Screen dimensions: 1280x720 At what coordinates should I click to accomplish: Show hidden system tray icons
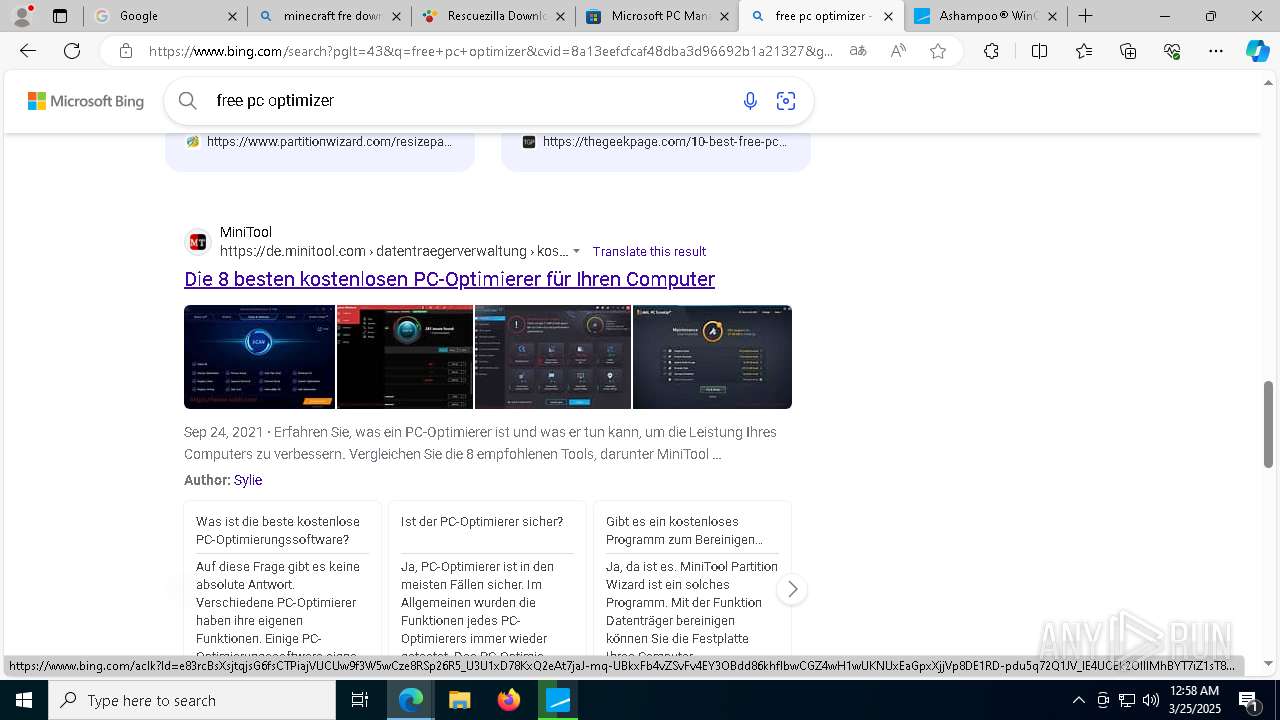[x=1078, y=700]
